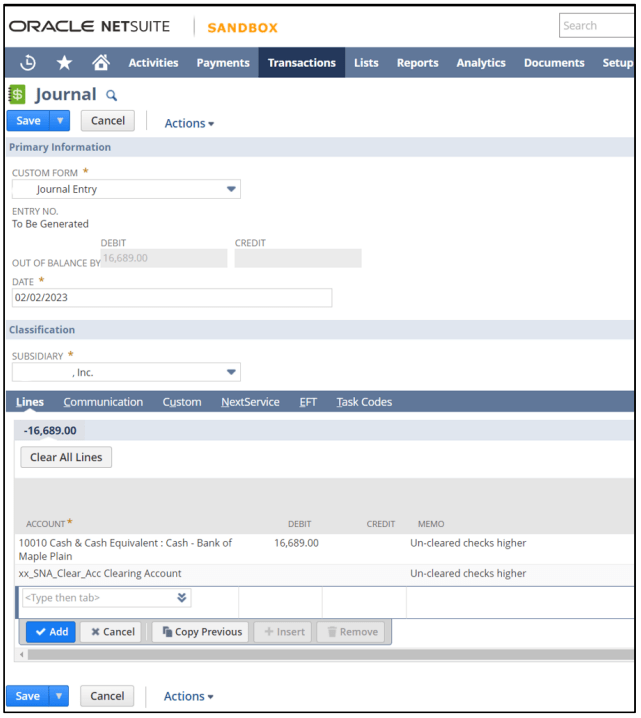Screen dimensions: 641x718
Task: Open the Transactions menu
Action: point(302,63)
